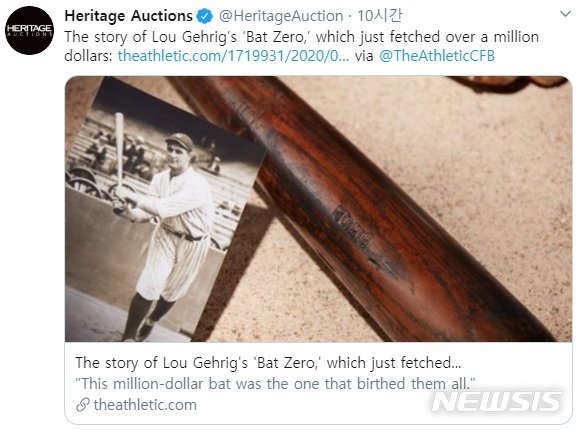Open the 10시간 timestamp link
Viewport: 582px width, 430px height.
[x=379, y=16]
